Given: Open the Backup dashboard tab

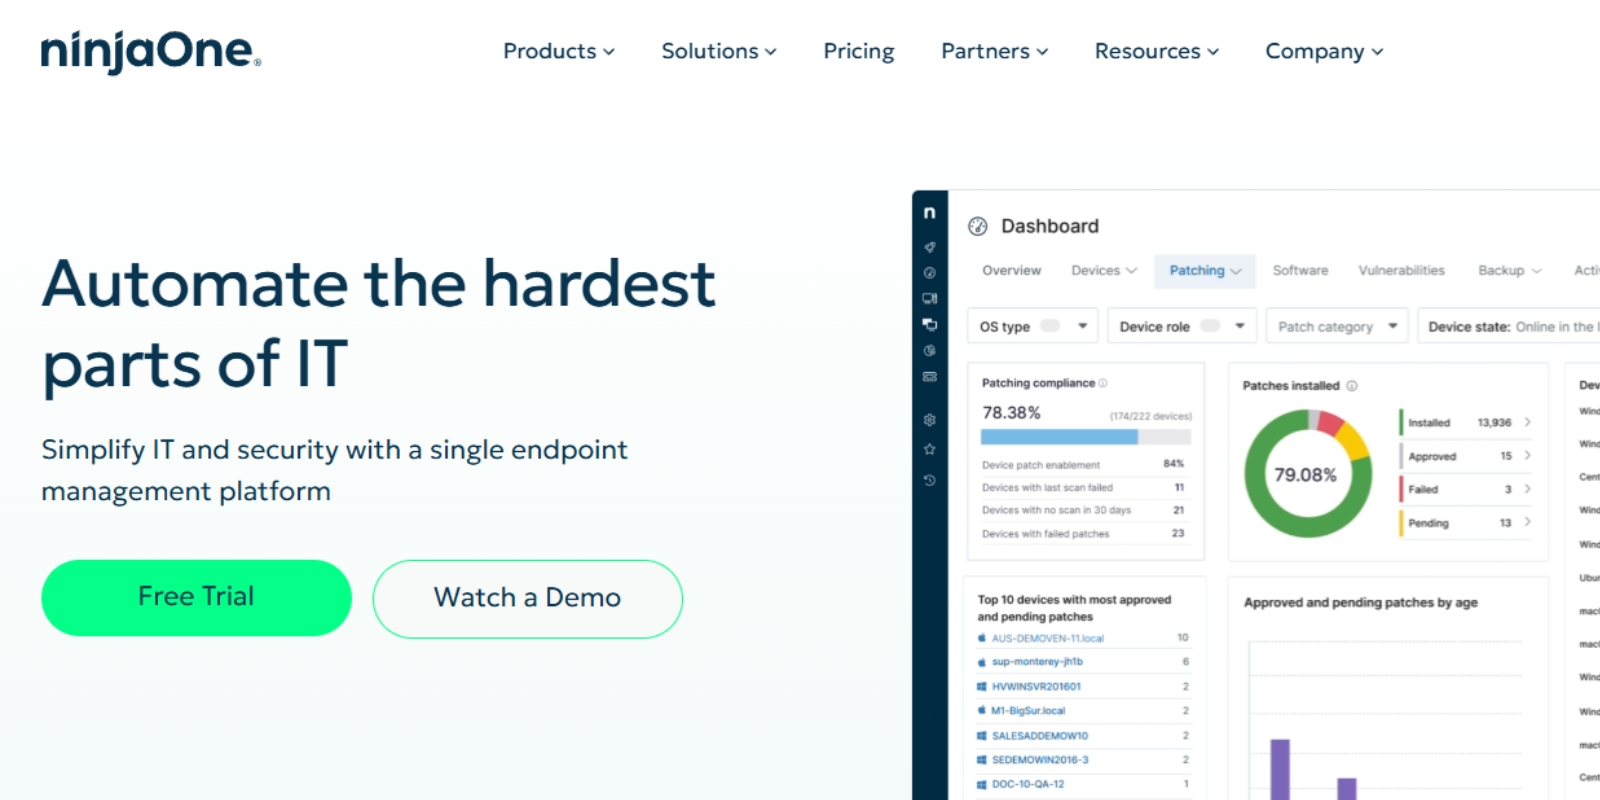Looking at the screenshot, I should click(x=1510, y=271).
